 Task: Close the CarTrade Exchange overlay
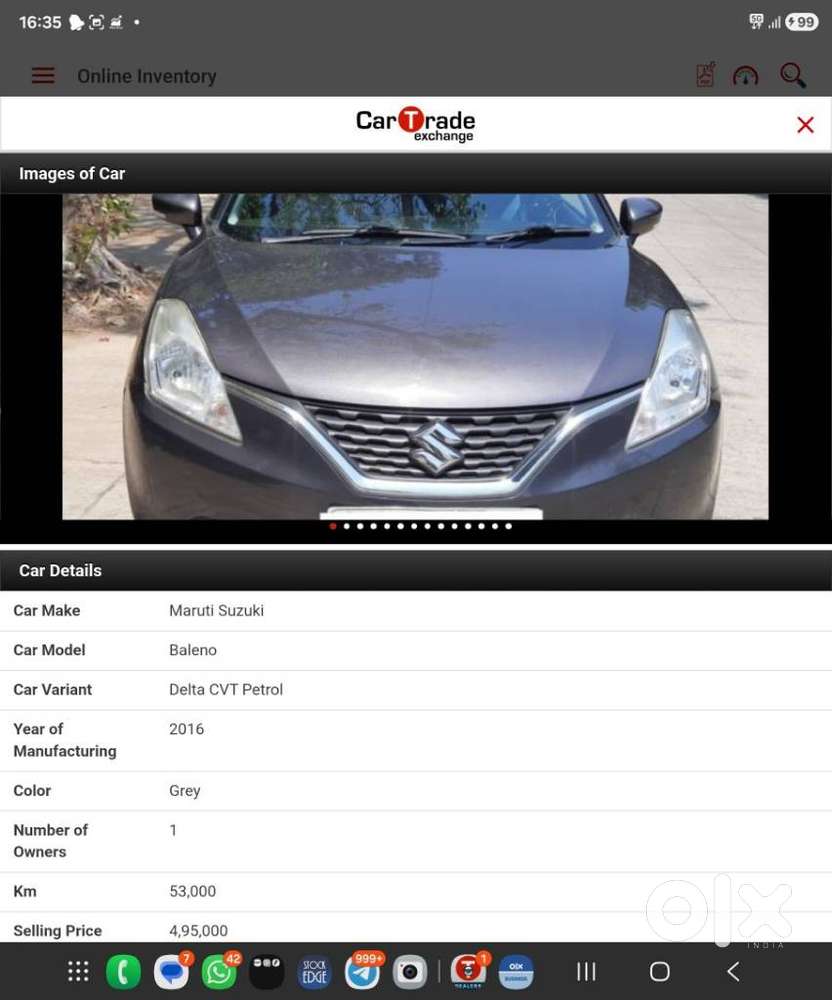pos(805,124)
